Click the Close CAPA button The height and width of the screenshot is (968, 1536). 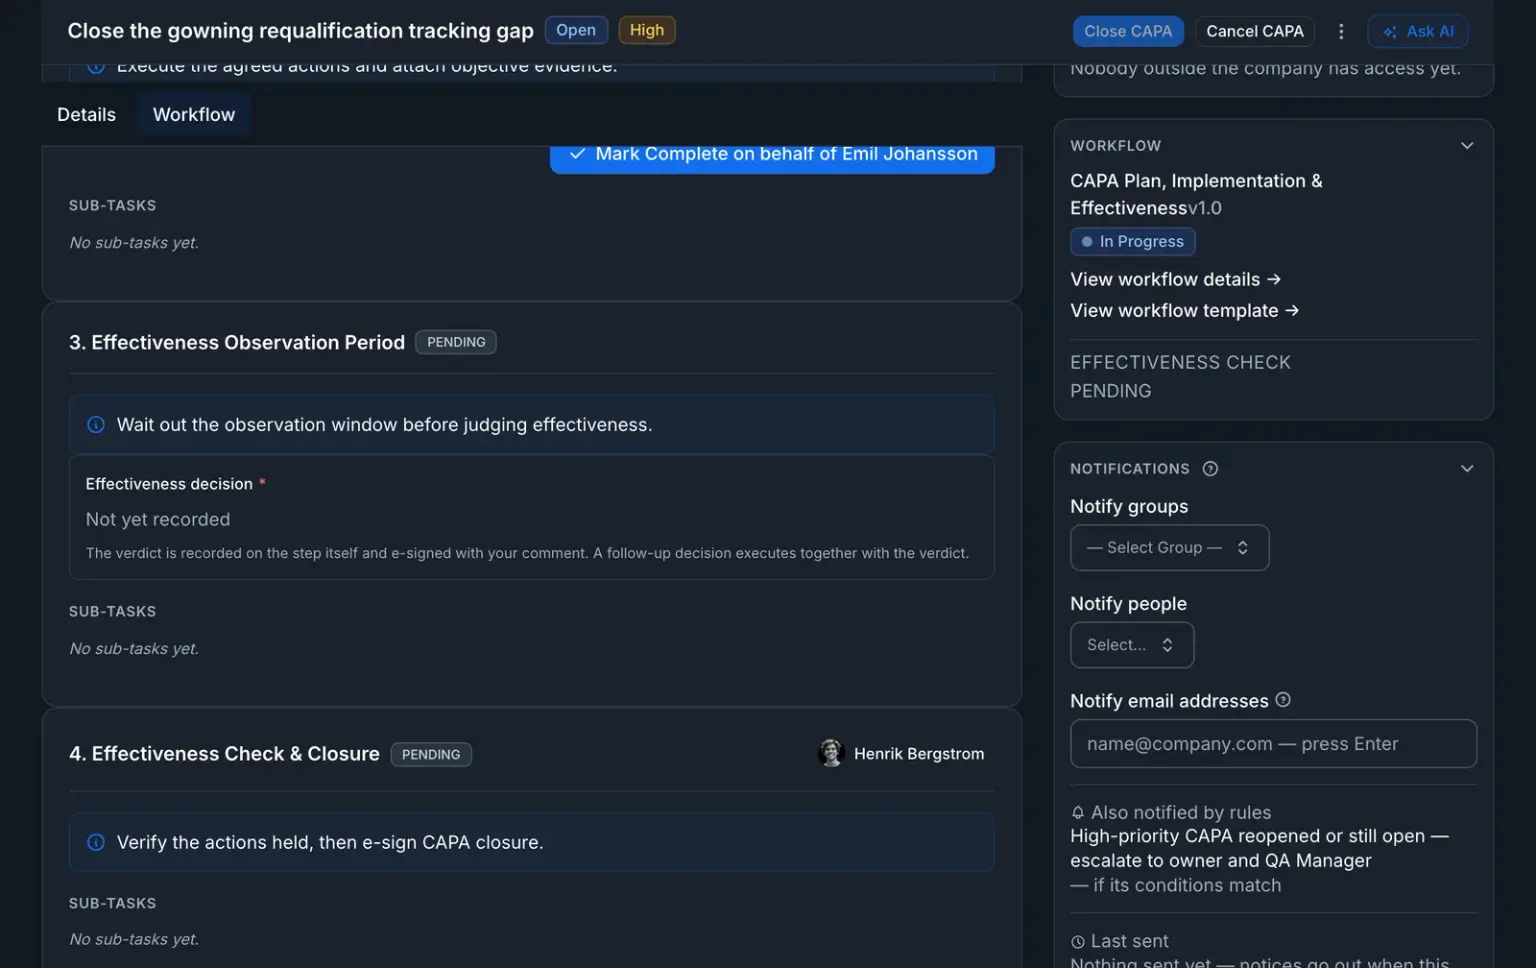(1128, 31)
